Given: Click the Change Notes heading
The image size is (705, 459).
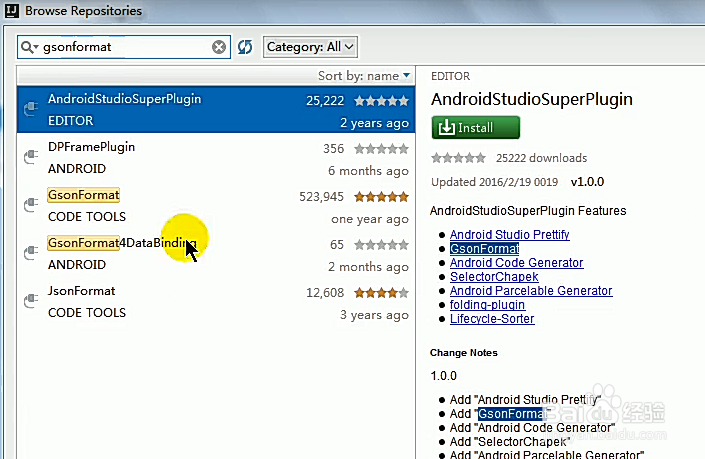Looking at the screenshot, I should tap(464, 352).
